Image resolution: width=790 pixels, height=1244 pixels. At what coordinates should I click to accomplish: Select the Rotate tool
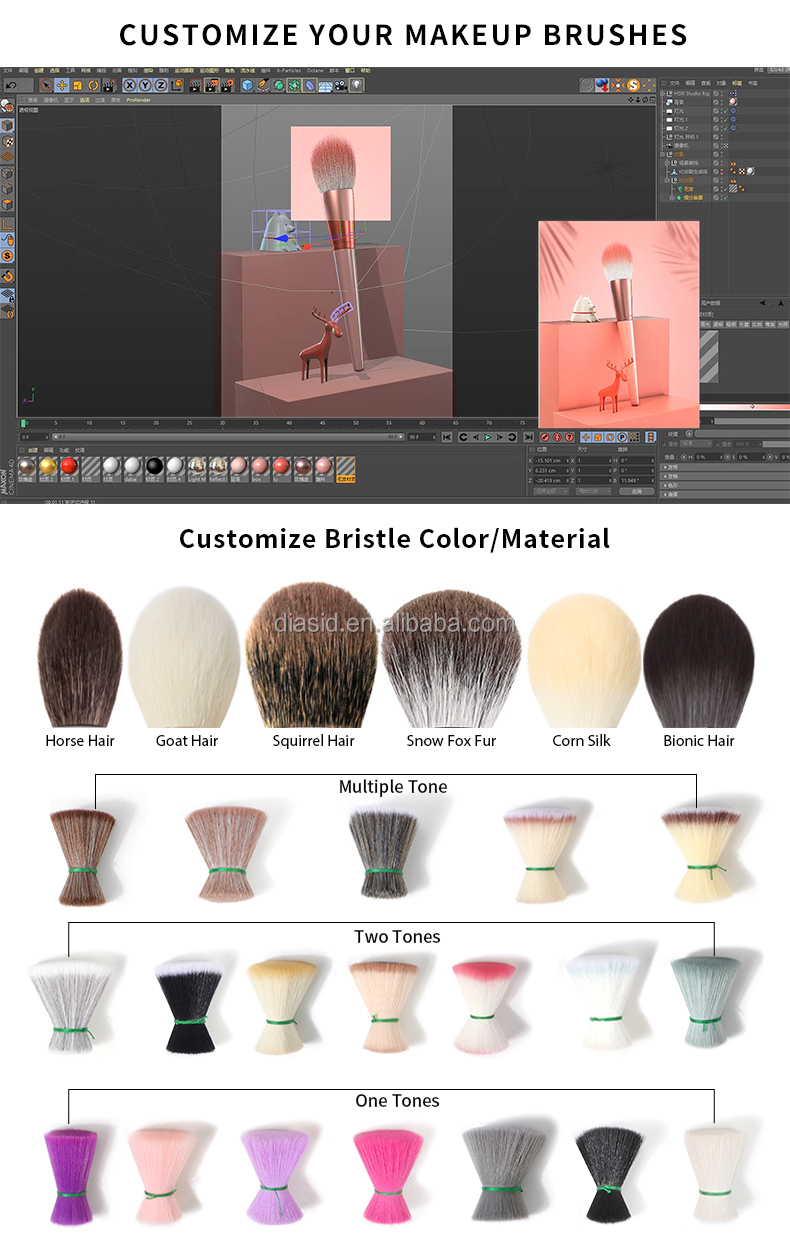tap(93, 85)
